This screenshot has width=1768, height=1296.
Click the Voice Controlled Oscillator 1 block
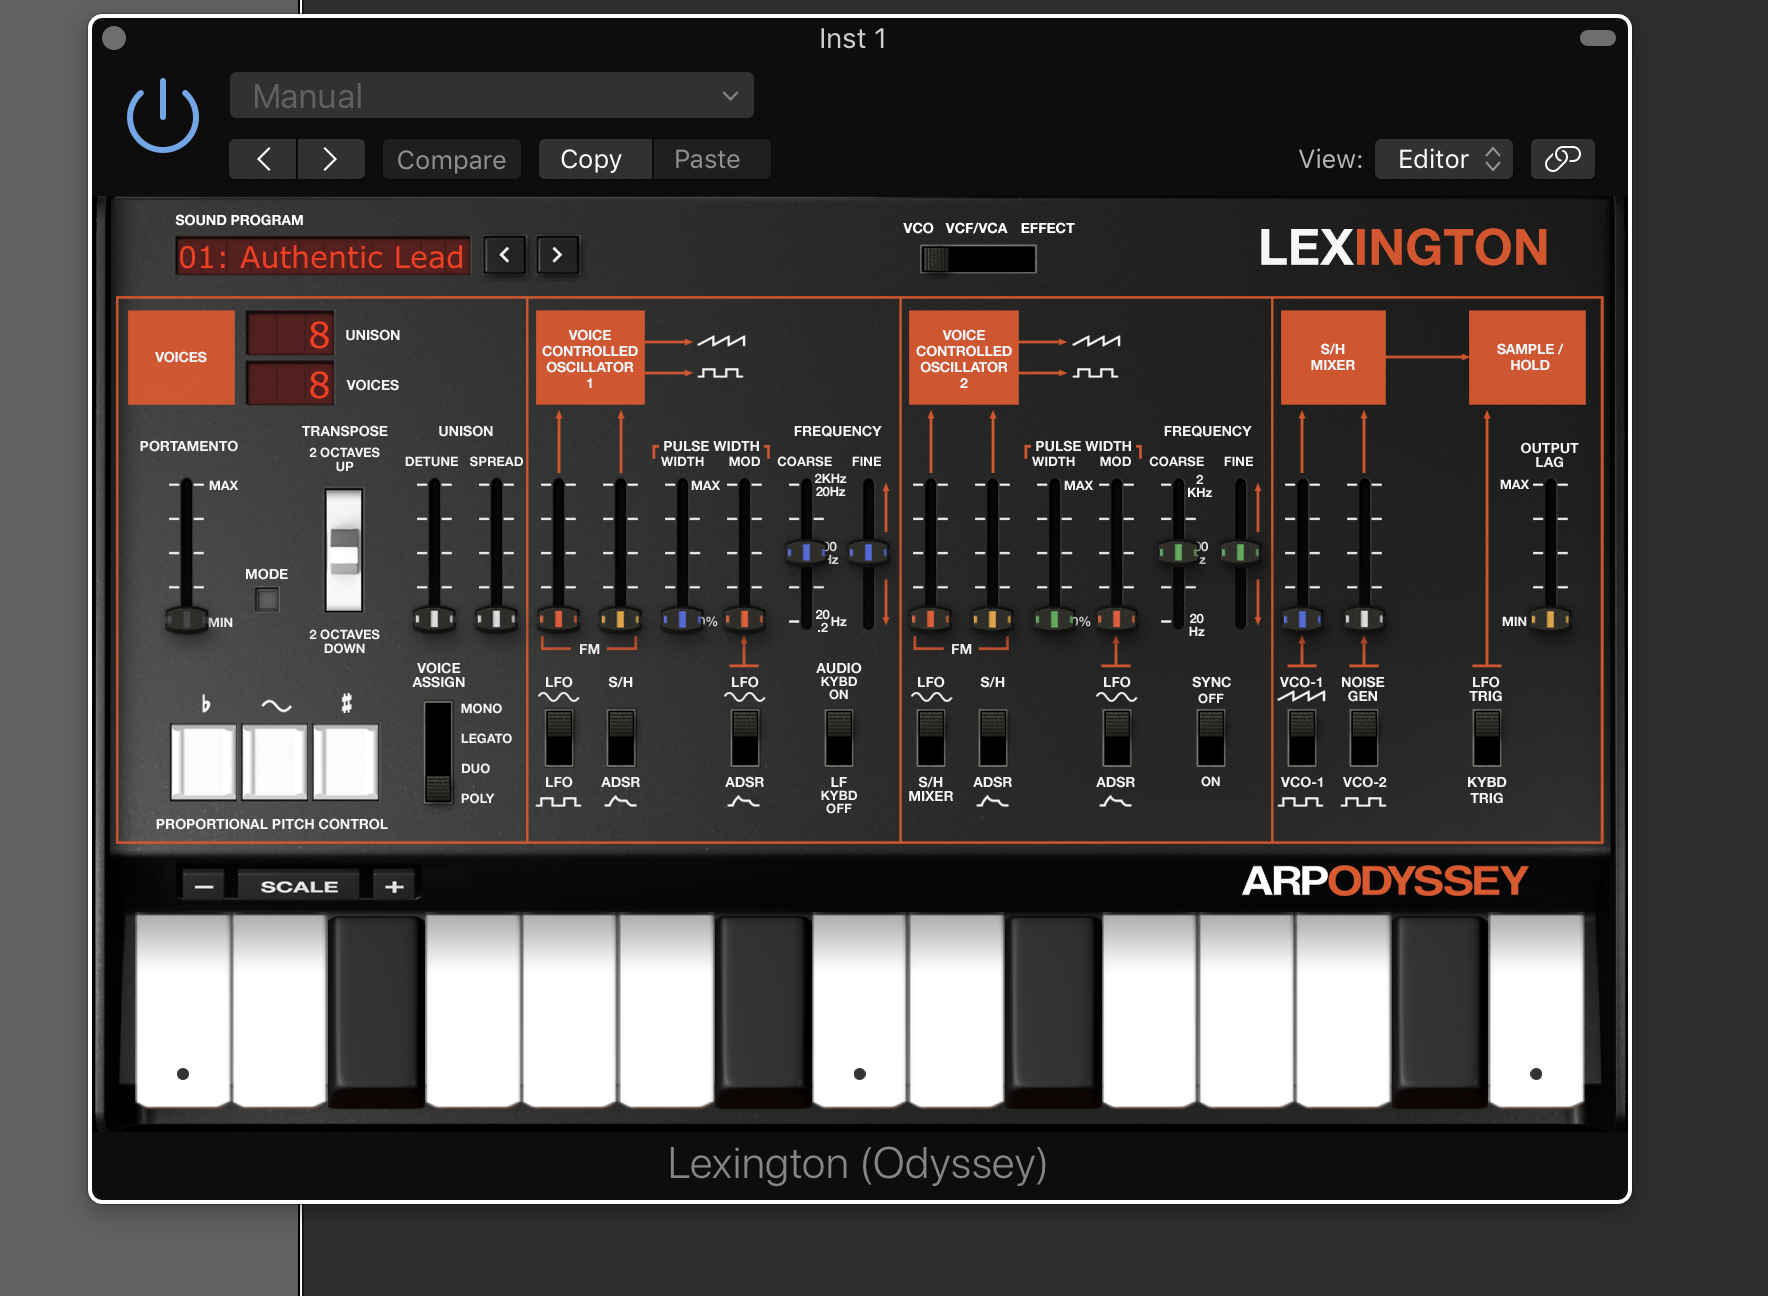(590, 358)
